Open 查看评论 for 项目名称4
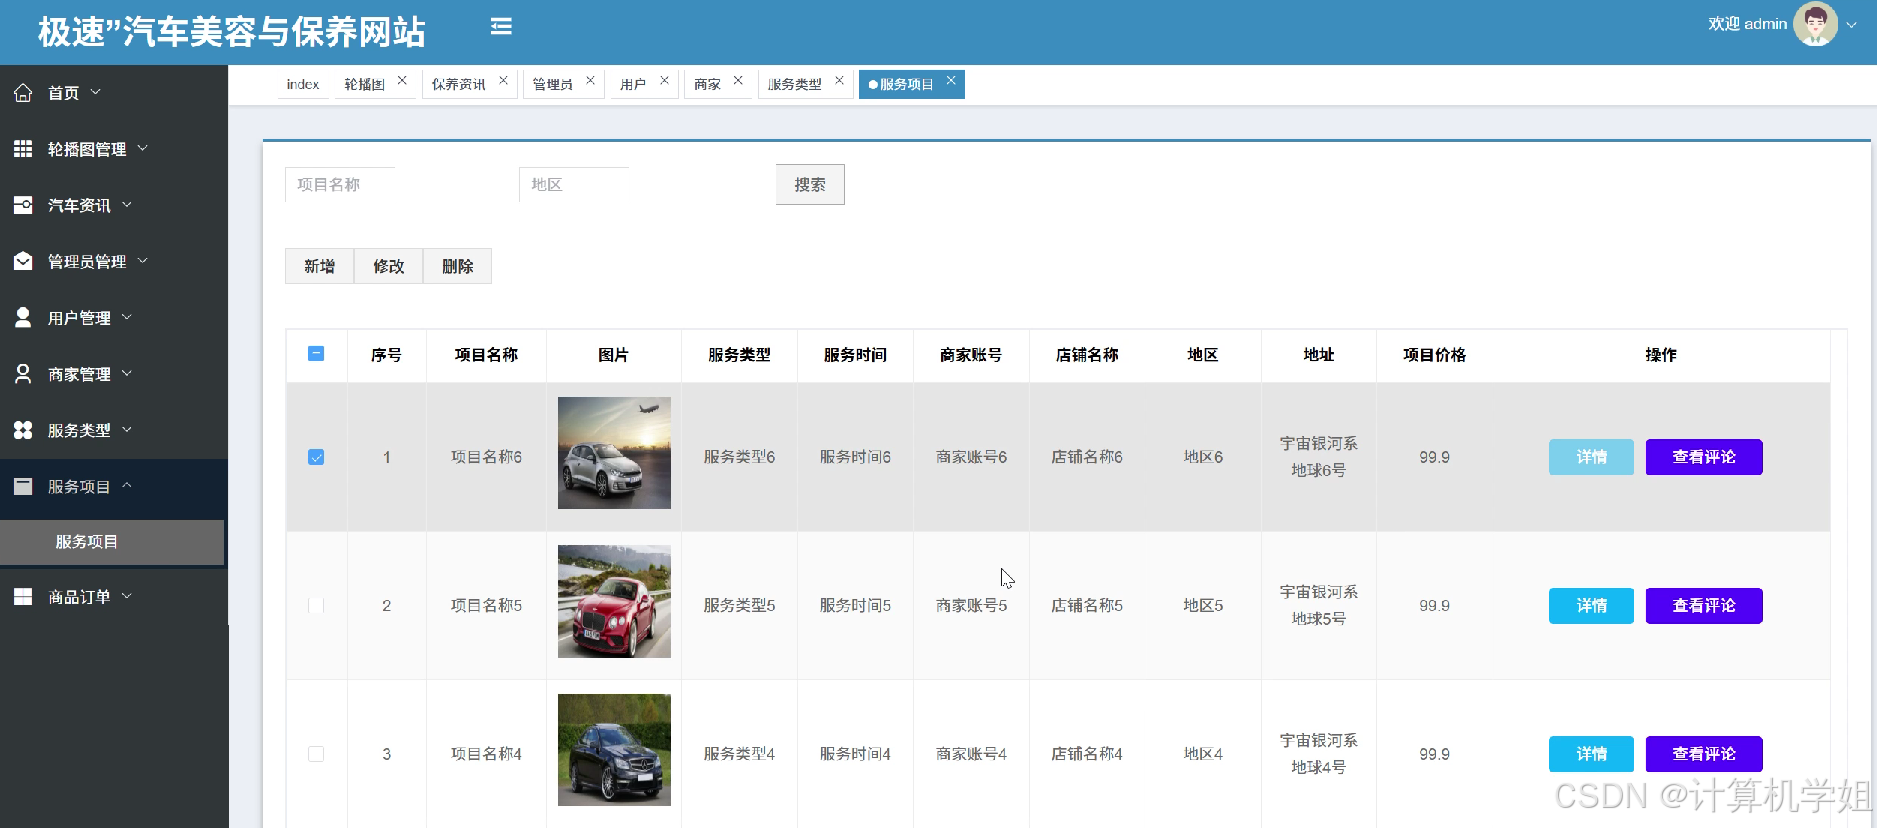1877x828 pixels. click(x=1704, y=754)
